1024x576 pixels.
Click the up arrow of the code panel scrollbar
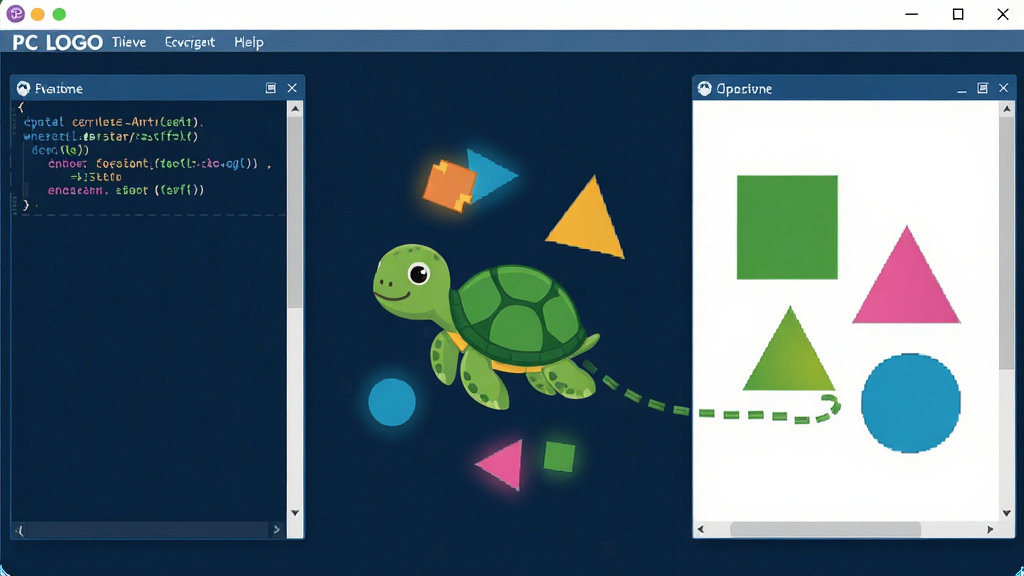click(x=295, y=109)
